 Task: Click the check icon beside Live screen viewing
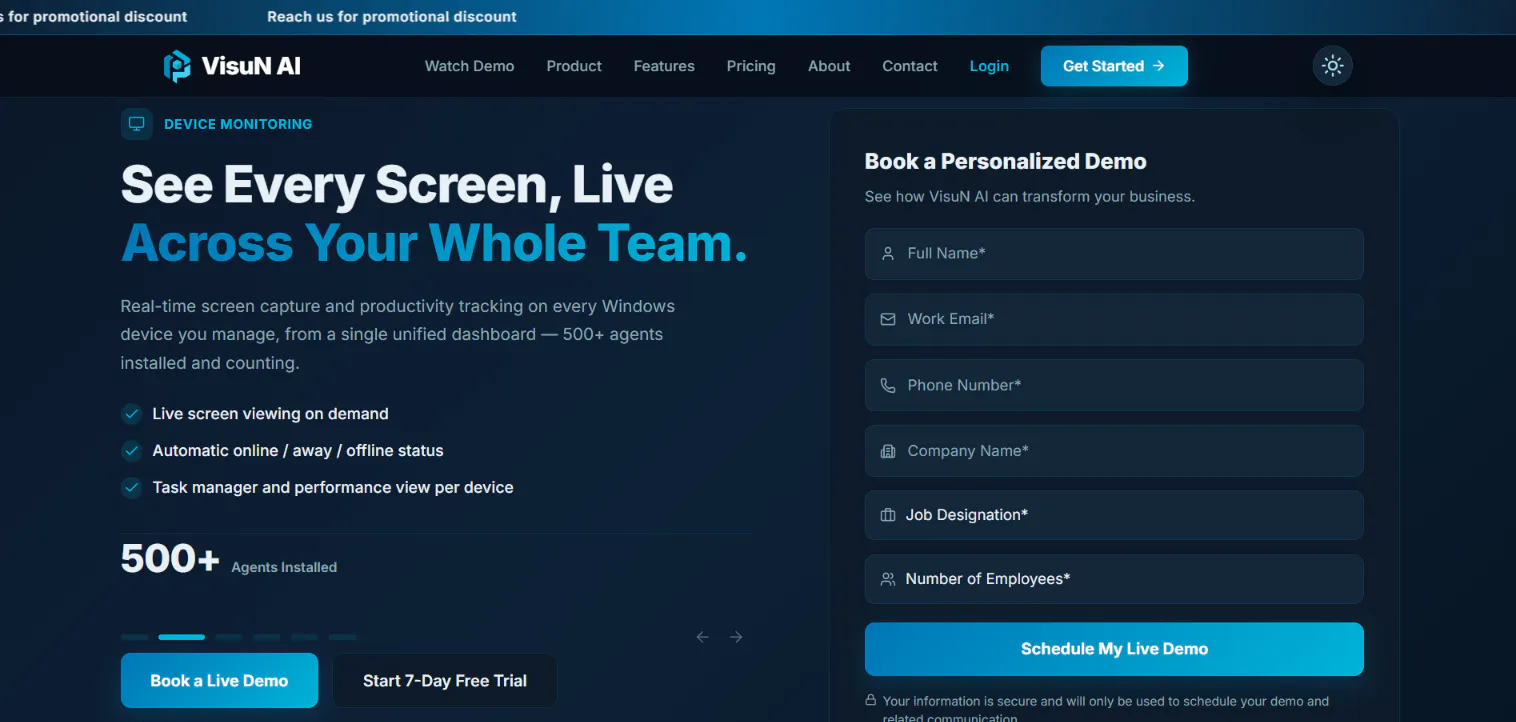pyautogui.click(x=131, y=414)
